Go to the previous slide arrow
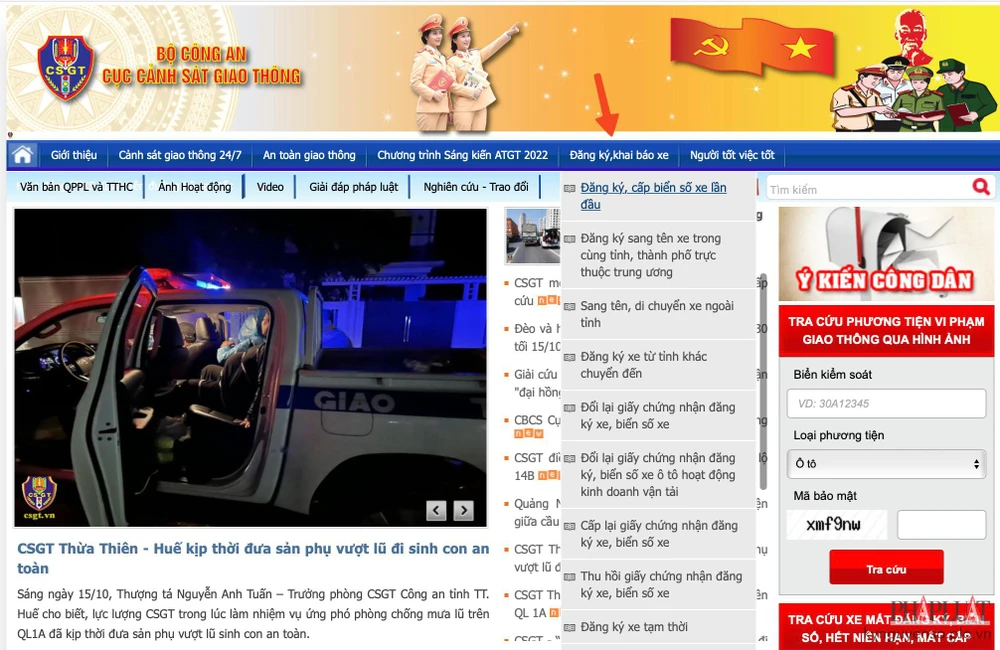Screen dimensions: 1000x650 point(436,511)
